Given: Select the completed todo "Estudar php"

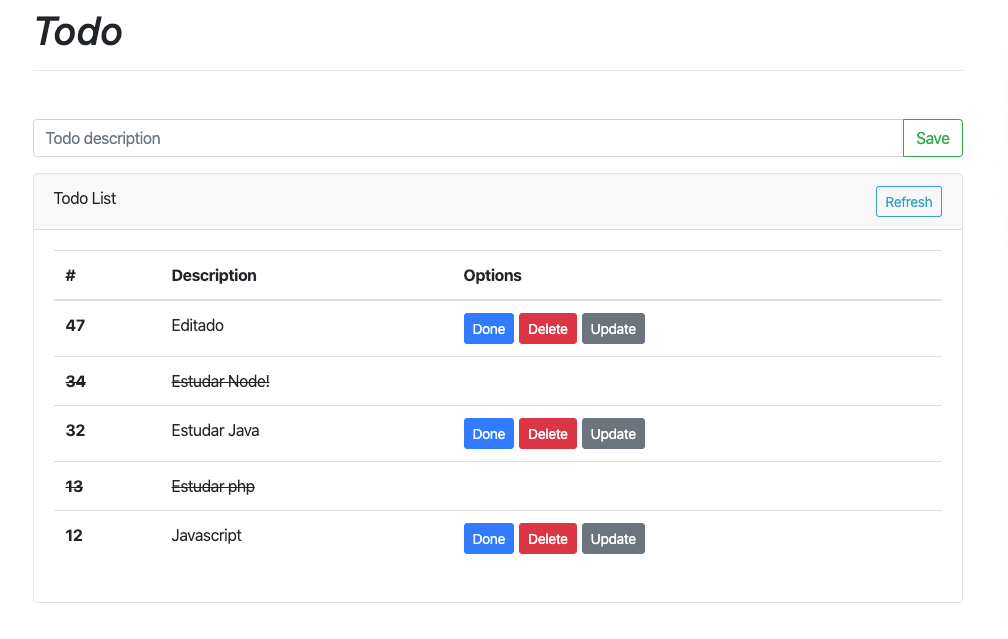Looking at the screenshot, I should tap(213, 486).
